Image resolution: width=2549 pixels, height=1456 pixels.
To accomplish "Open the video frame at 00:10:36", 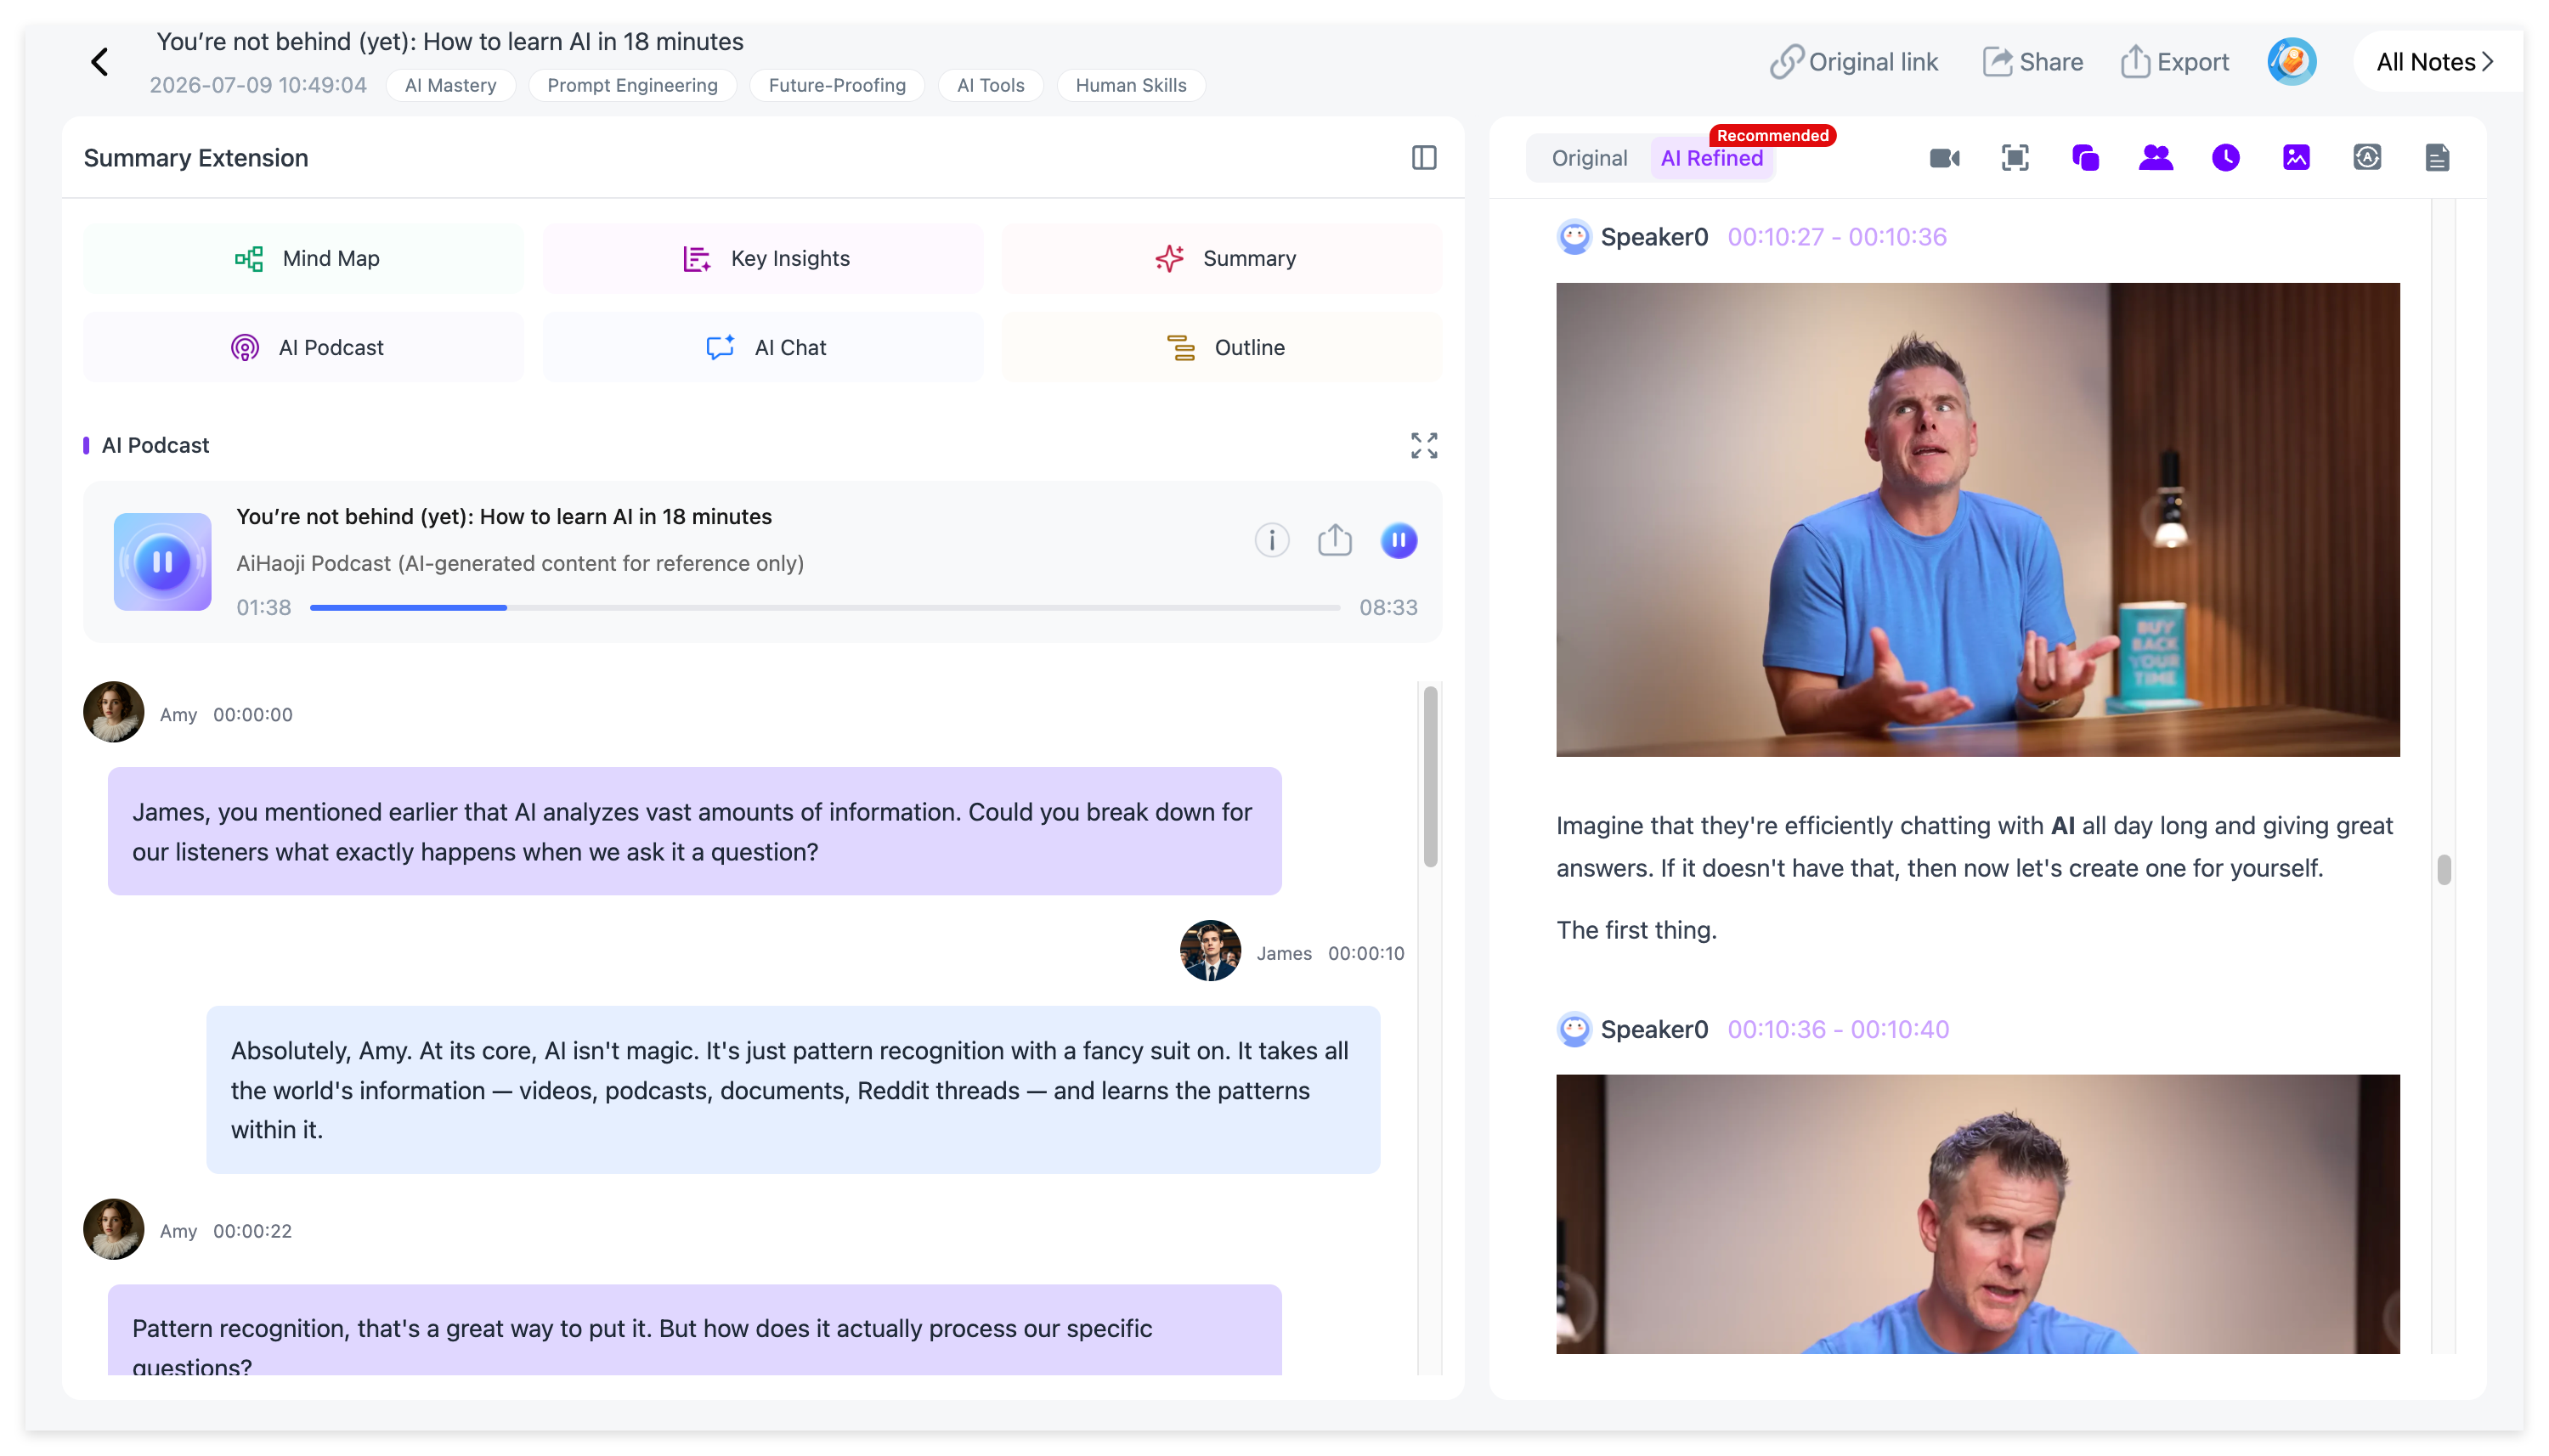I will click(x=1977, y=1215).
